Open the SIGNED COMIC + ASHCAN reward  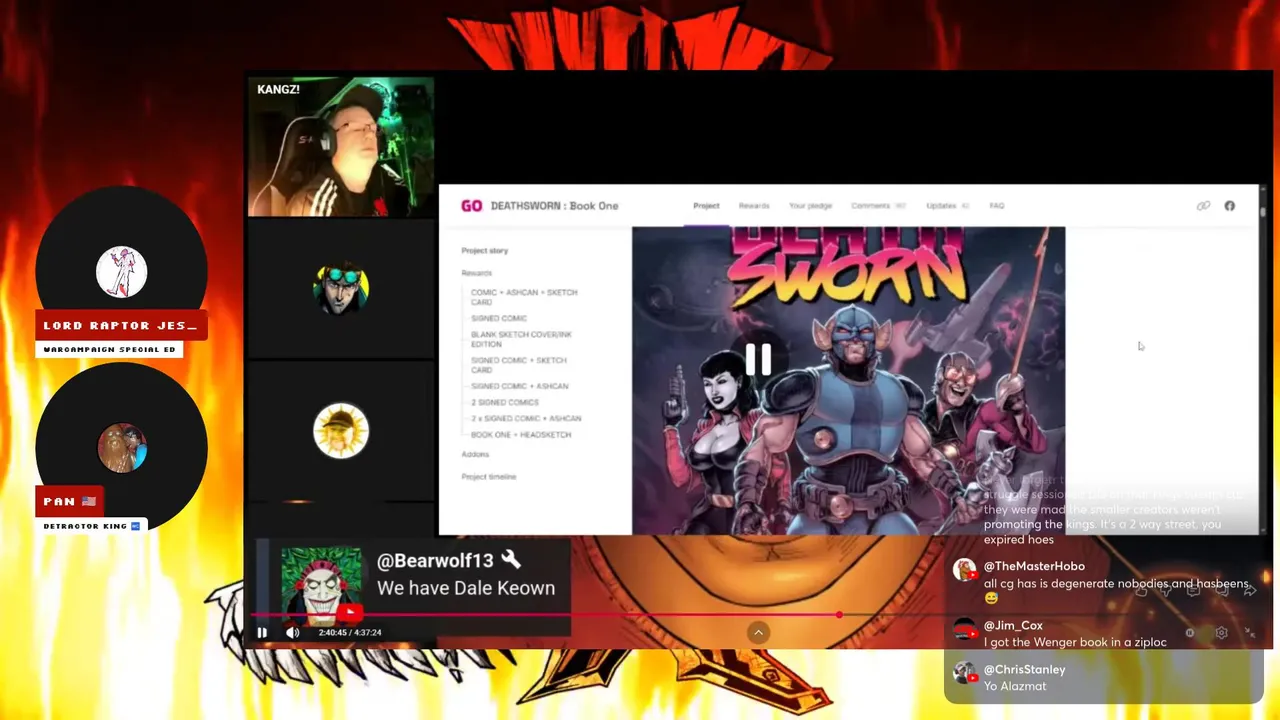[x=520, y=386]
